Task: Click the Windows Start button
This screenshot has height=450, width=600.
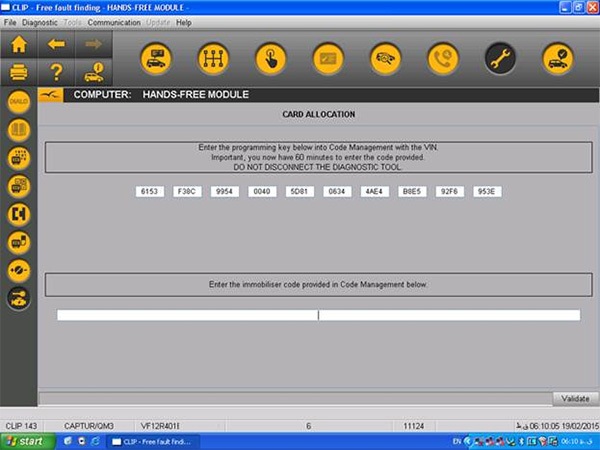Action: click(24, 441)
